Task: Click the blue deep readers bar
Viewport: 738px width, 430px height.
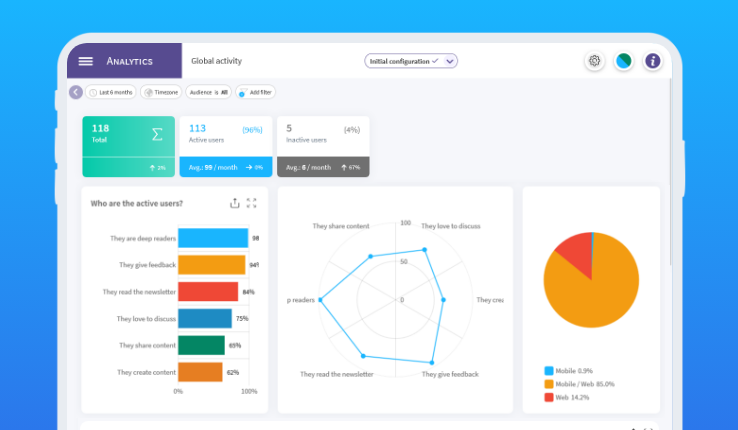Action: pyautogui.click(x=213, y=238)
